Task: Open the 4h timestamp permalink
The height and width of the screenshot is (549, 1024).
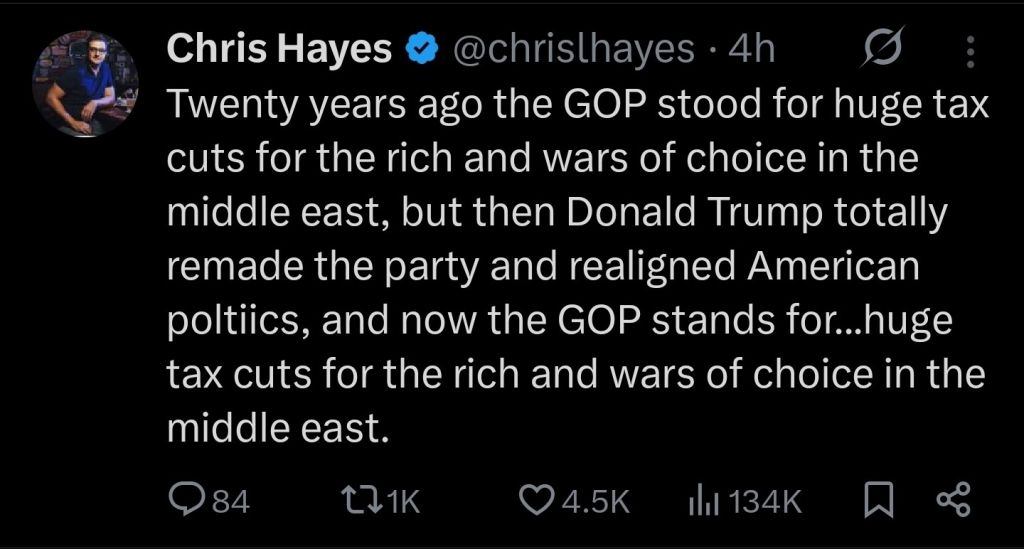Action: tap(752, 48)
